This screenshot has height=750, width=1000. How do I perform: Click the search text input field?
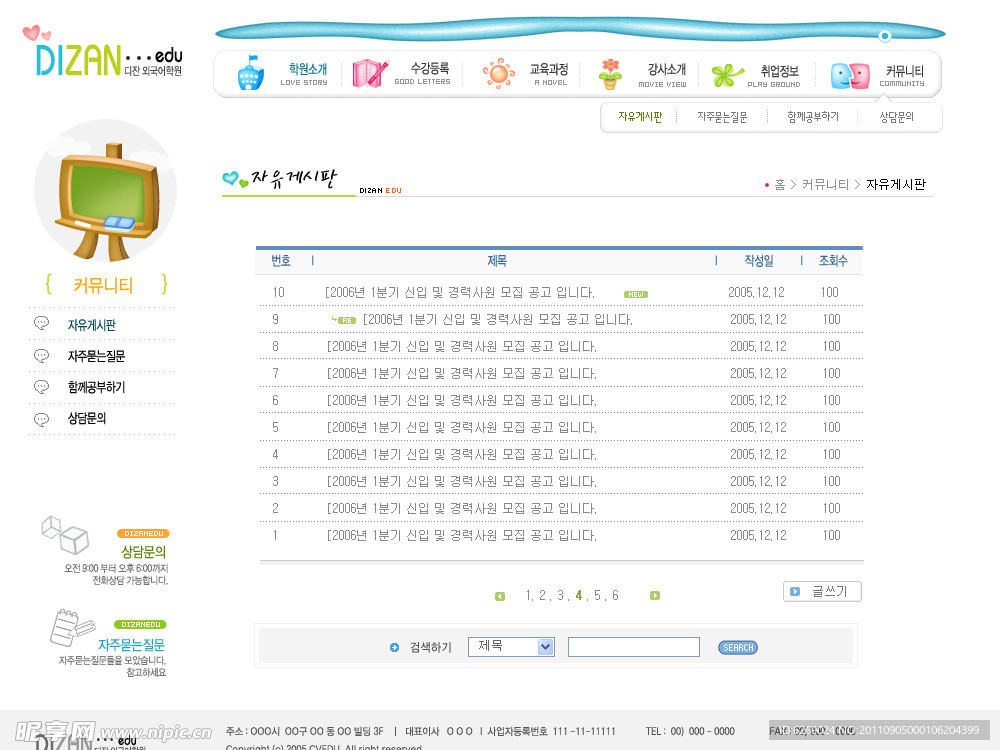[x=633, y=647]
